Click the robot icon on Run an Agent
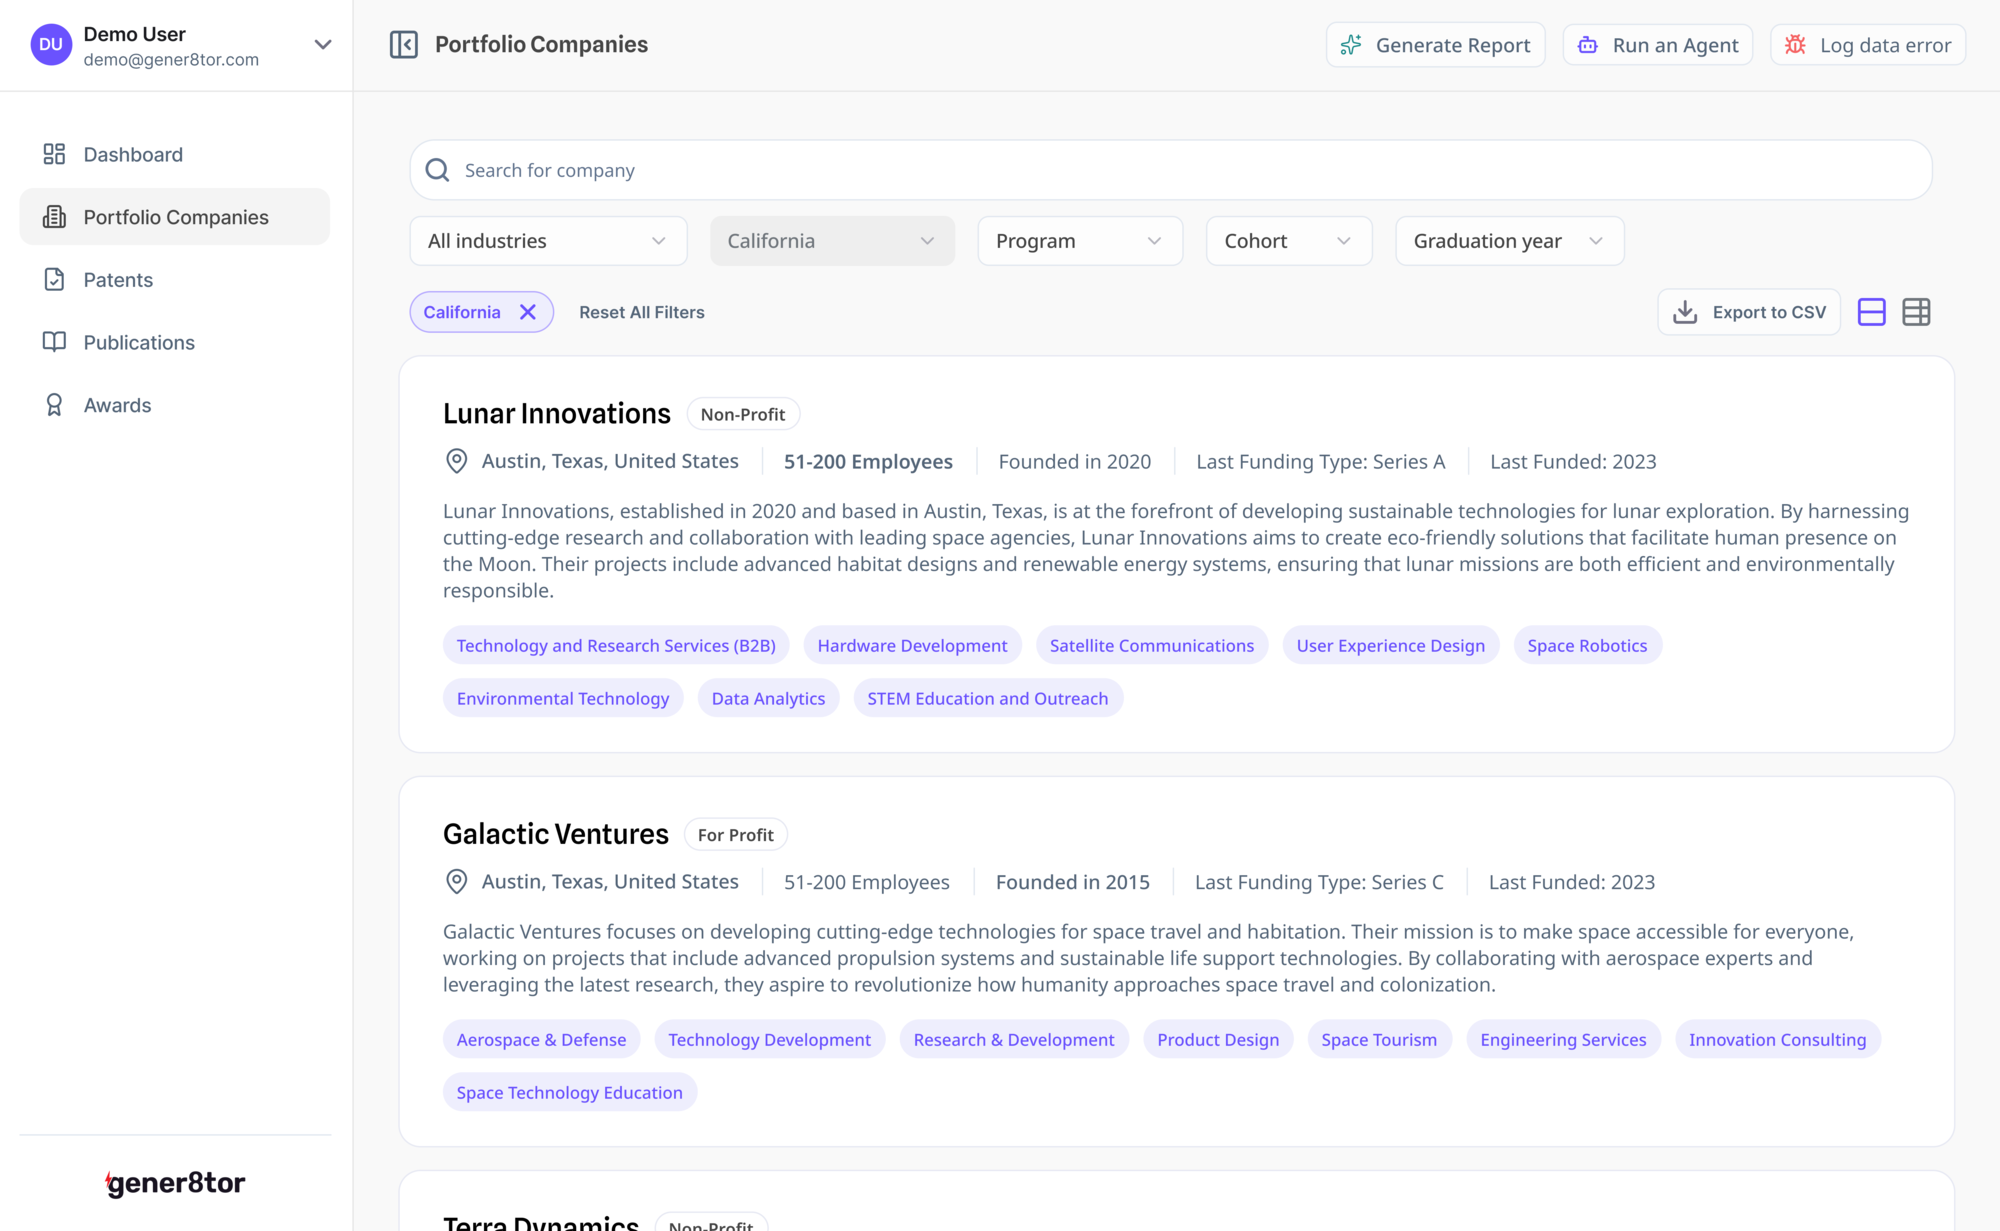 pos(1588,45)
